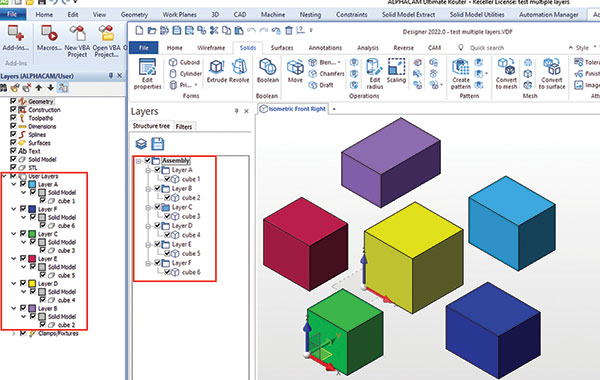Screen dimensions: 600x380
Task: Expand the Clamps/Fixtures node
Action: coord(14,333)
